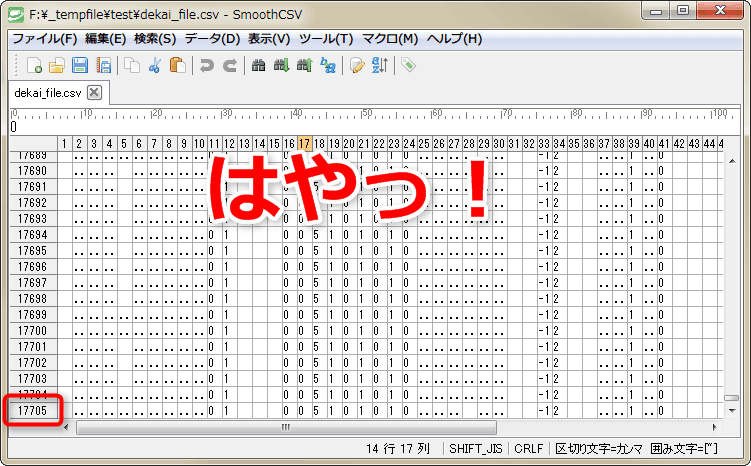751x466 pixels.
Task: Select row header 17705
Action: pyautogui.click(x=33, y=411)
